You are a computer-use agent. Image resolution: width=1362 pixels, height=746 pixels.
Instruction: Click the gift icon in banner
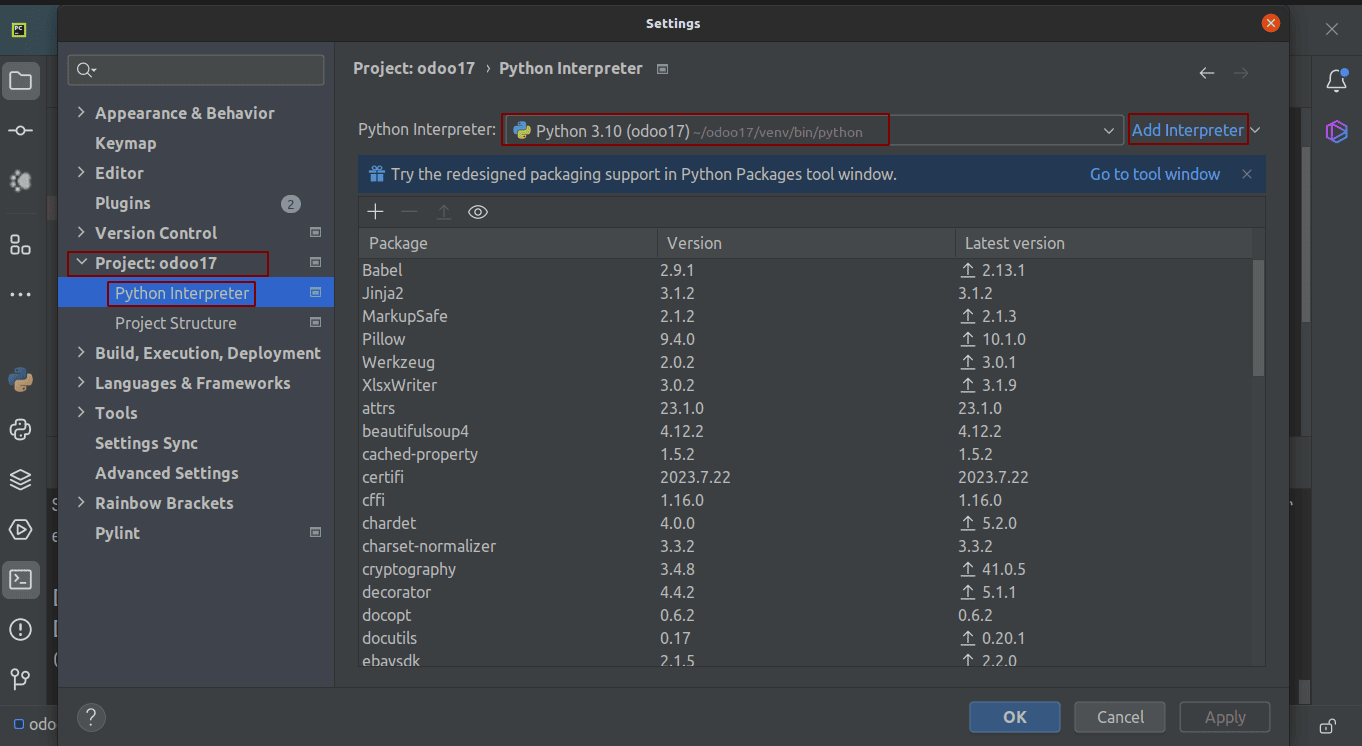377,174
